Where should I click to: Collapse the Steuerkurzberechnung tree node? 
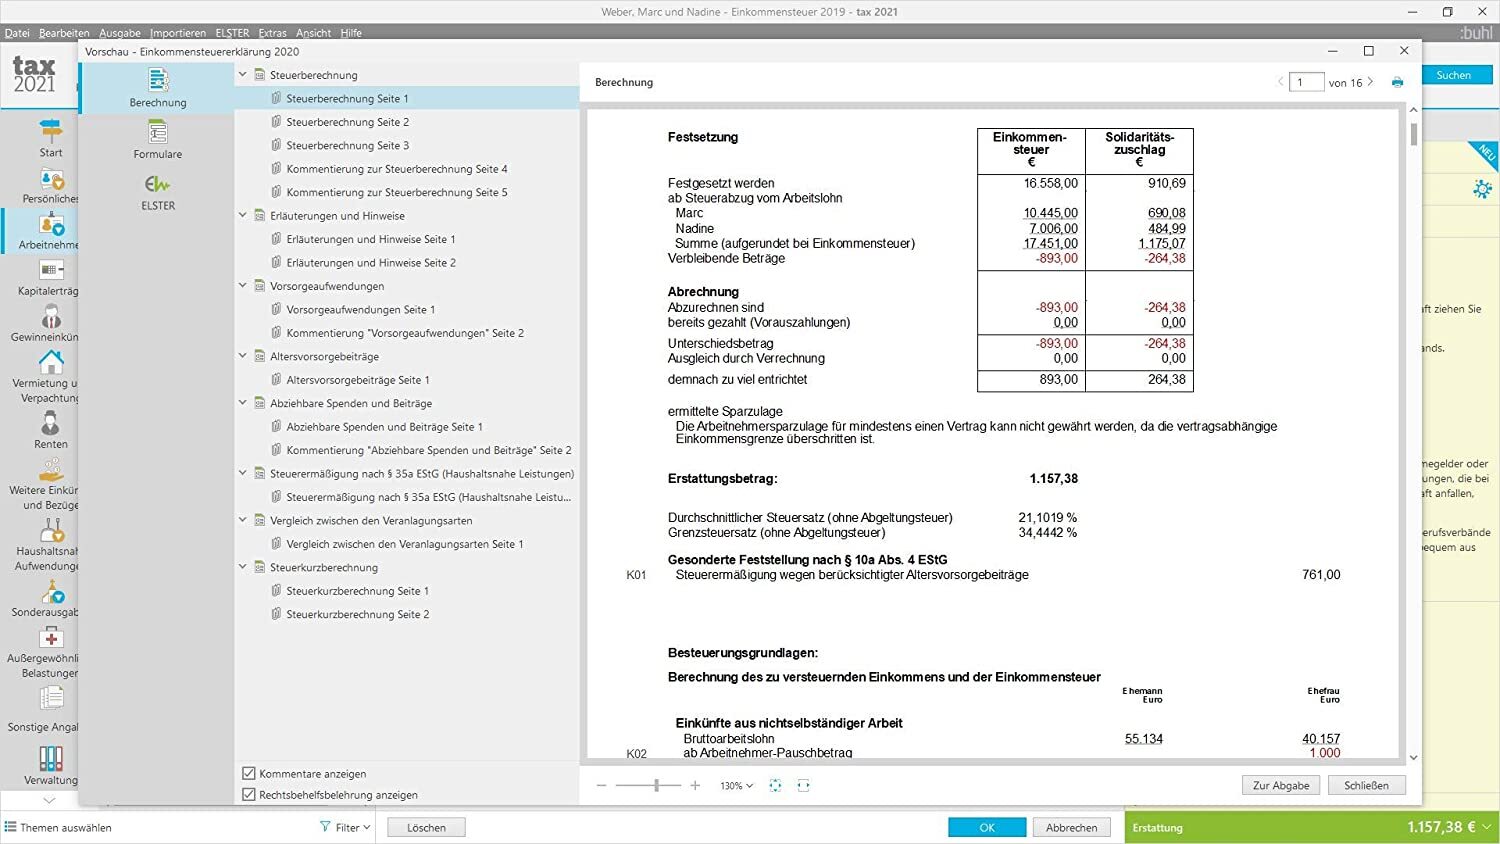[243, 566]
